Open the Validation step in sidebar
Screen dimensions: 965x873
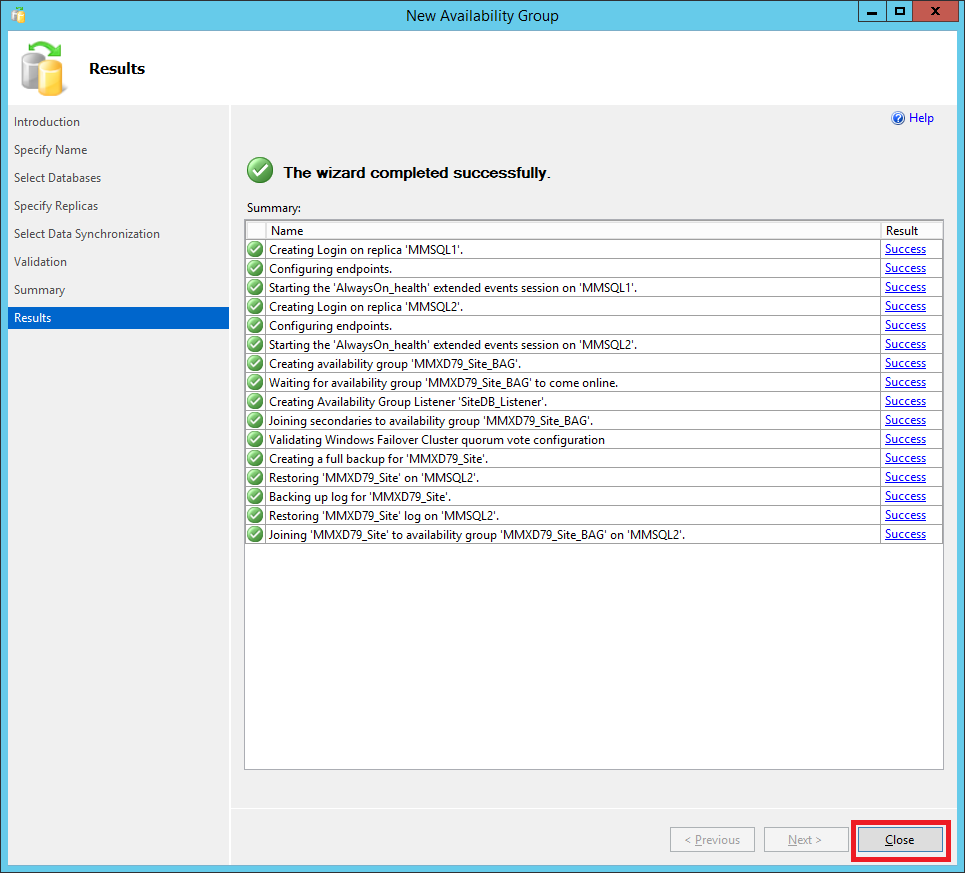tap(41, 262)
